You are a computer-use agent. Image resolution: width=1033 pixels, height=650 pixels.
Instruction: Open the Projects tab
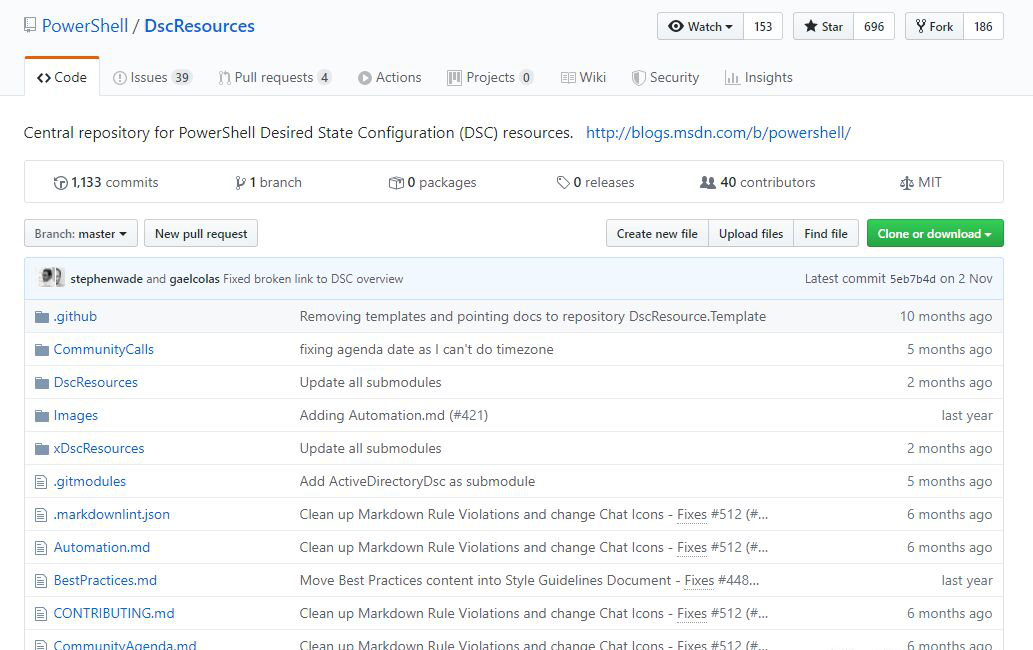click(490, 77)
